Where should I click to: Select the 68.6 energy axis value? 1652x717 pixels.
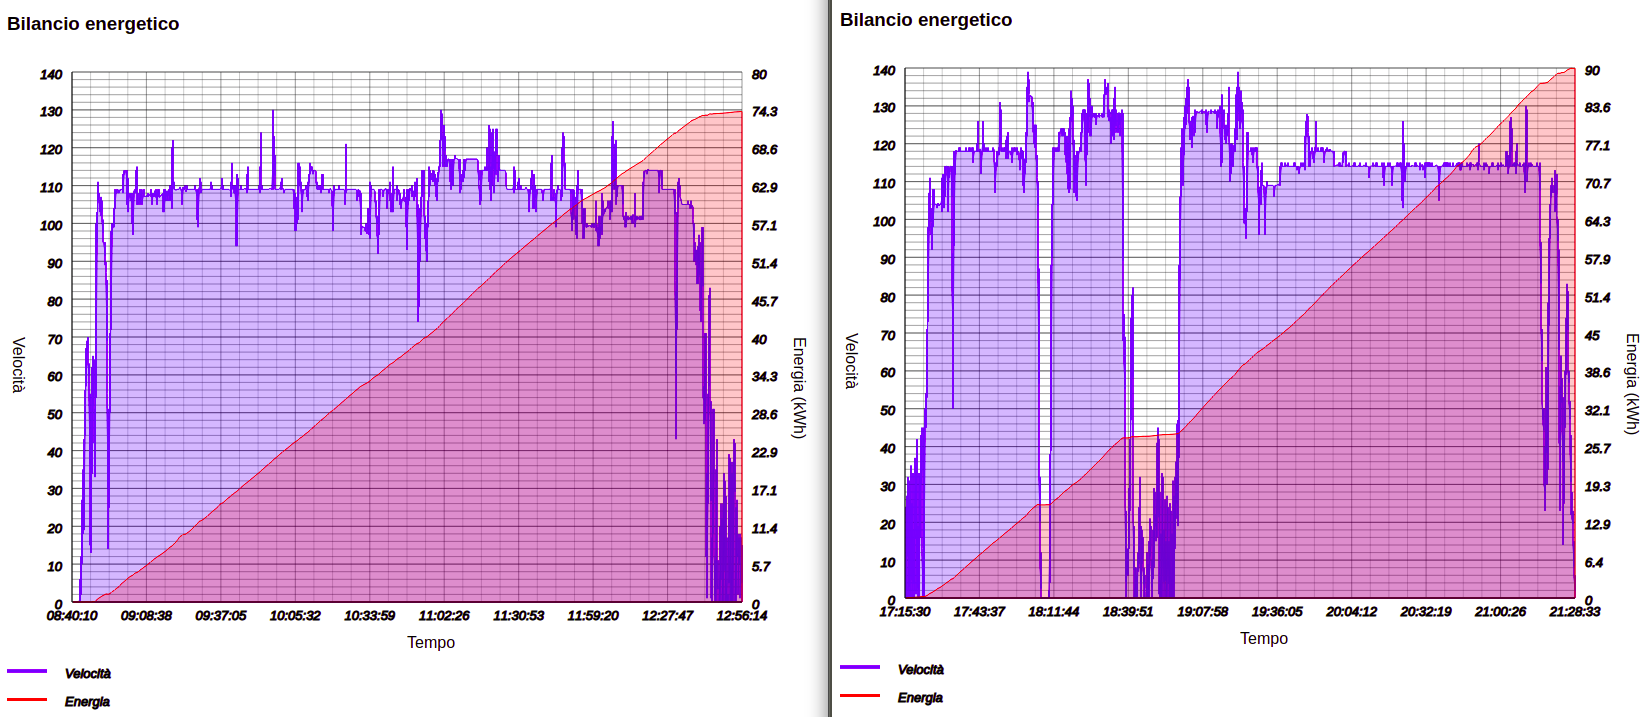coord(765,150)
